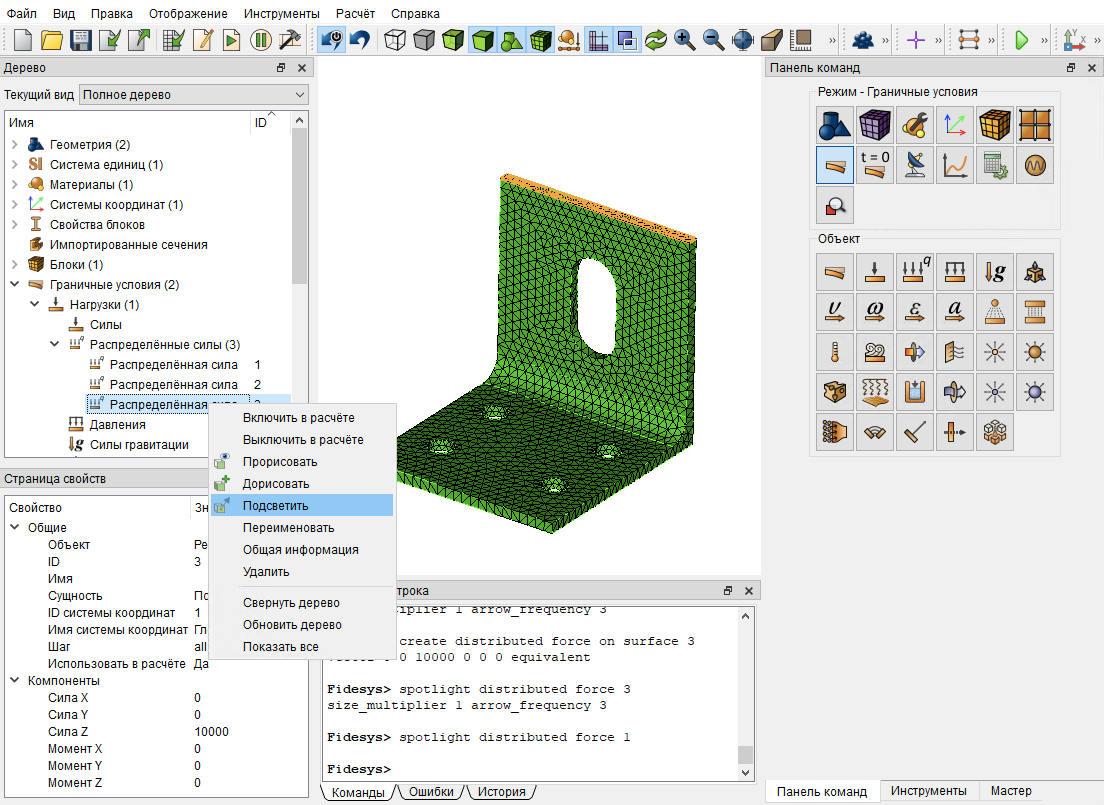Expand the Геометрия (2) tree node

tap(15, 144)
